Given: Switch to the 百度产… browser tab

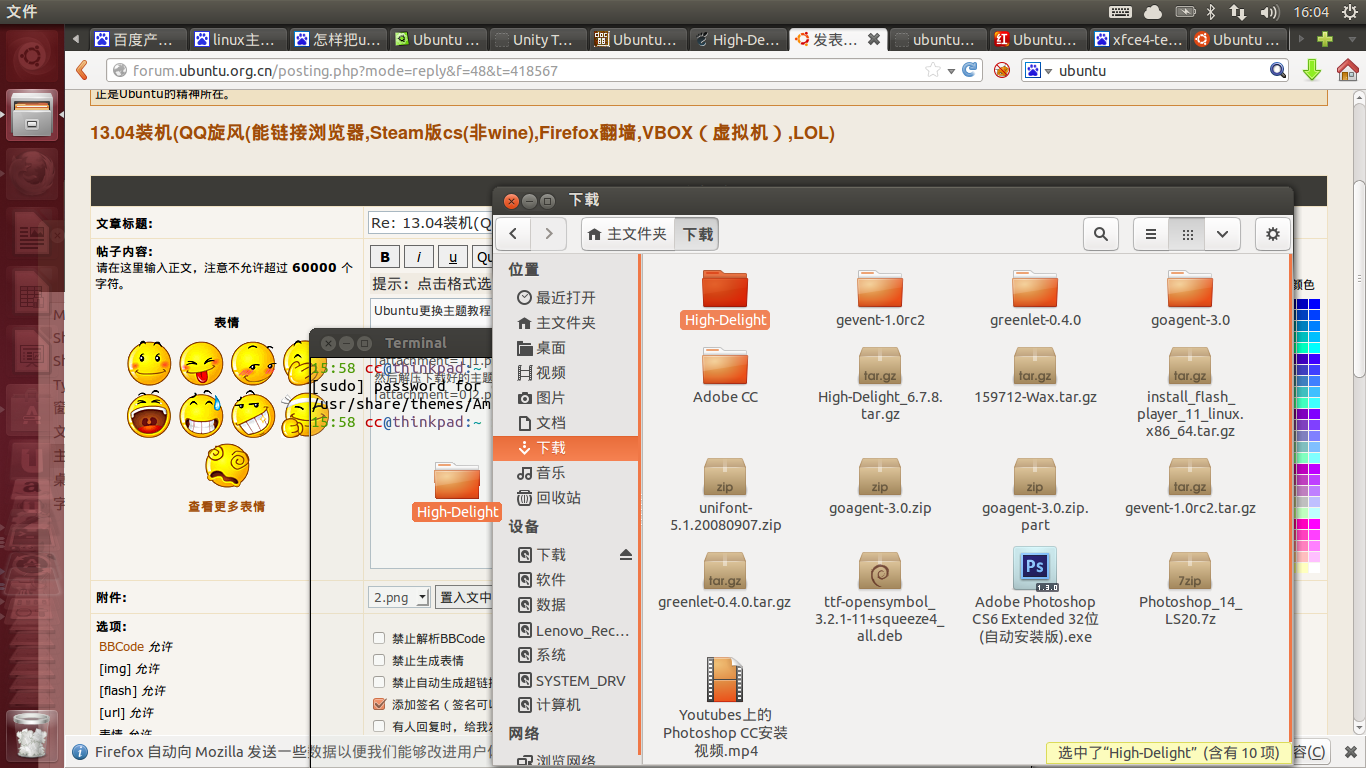Looking at the screenshot, I should (x=140, y=40).
